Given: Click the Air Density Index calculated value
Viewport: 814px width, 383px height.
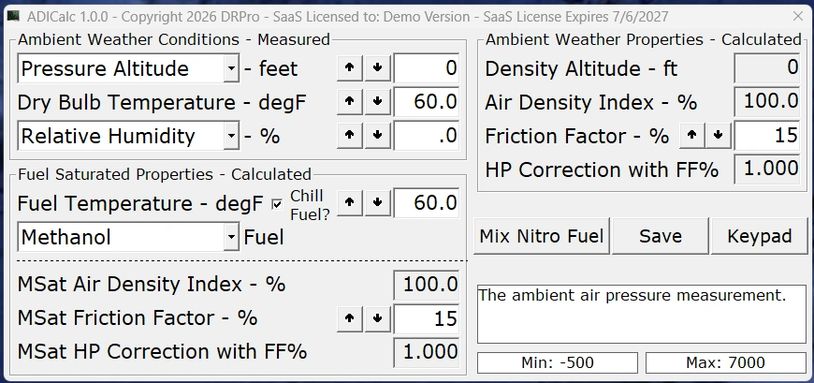Looking at the screenshot, I should pyautogui.click(x=767, y=102).
